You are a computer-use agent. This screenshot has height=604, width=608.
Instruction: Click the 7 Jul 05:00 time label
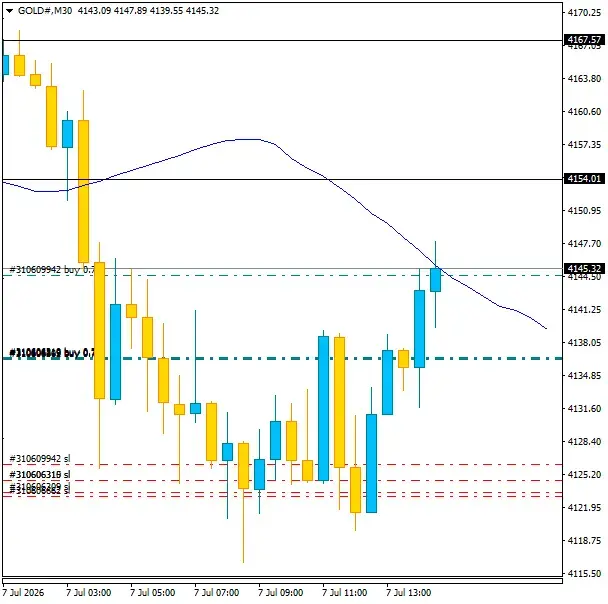152,593
